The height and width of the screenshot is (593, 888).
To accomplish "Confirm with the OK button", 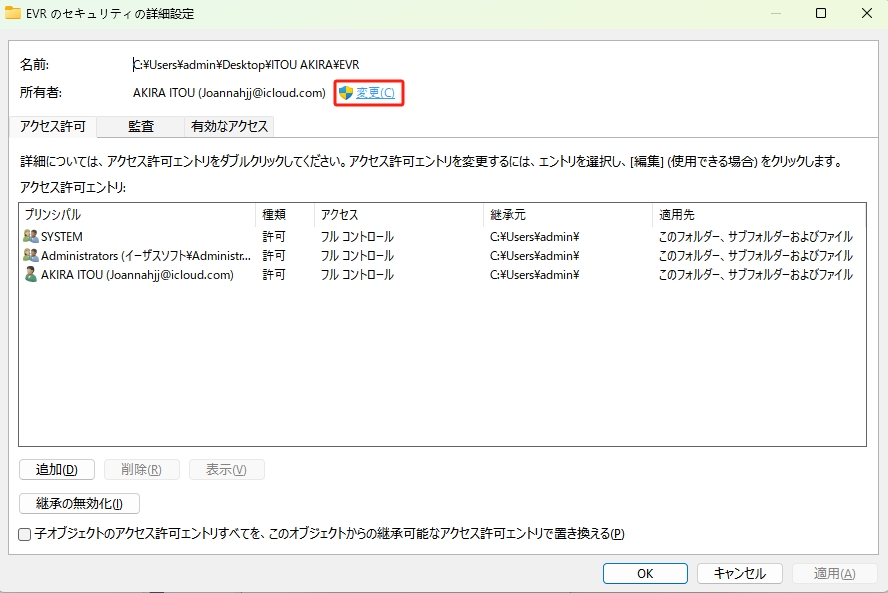I will tap(645, 574).
